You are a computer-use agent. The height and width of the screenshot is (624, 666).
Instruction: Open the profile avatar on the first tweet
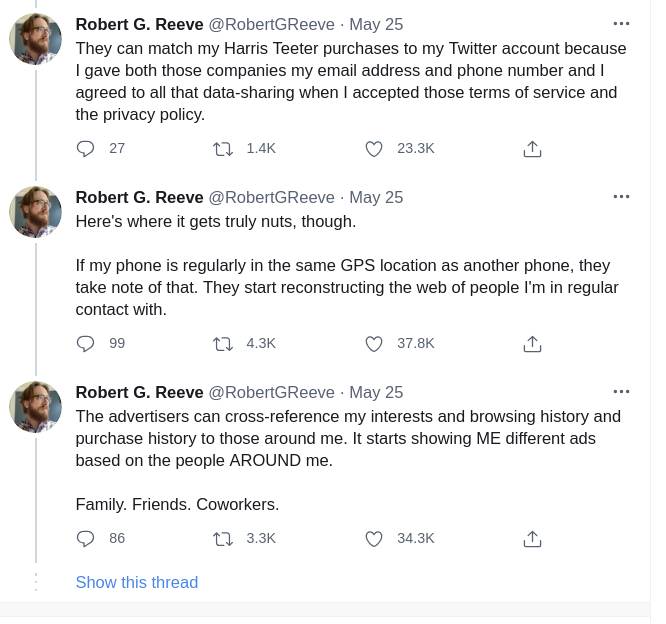coord(36,40)
